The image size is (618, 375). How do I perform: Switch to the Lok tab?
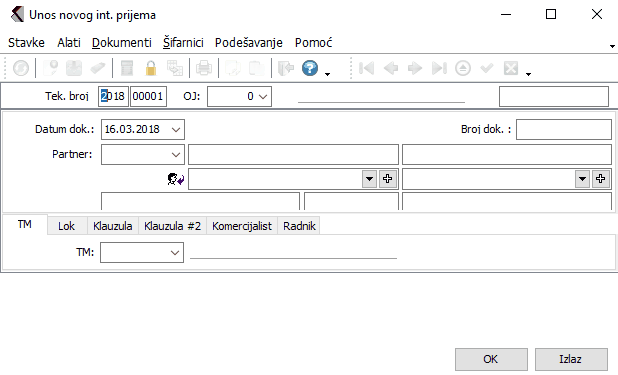[x=67, y=226]
